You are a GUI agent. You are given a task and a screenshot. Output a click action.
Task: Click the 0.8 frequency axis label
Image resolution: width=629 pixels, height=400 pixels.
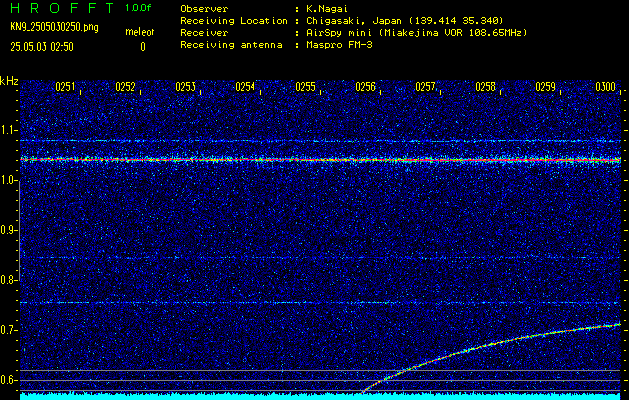coord(8,280)
